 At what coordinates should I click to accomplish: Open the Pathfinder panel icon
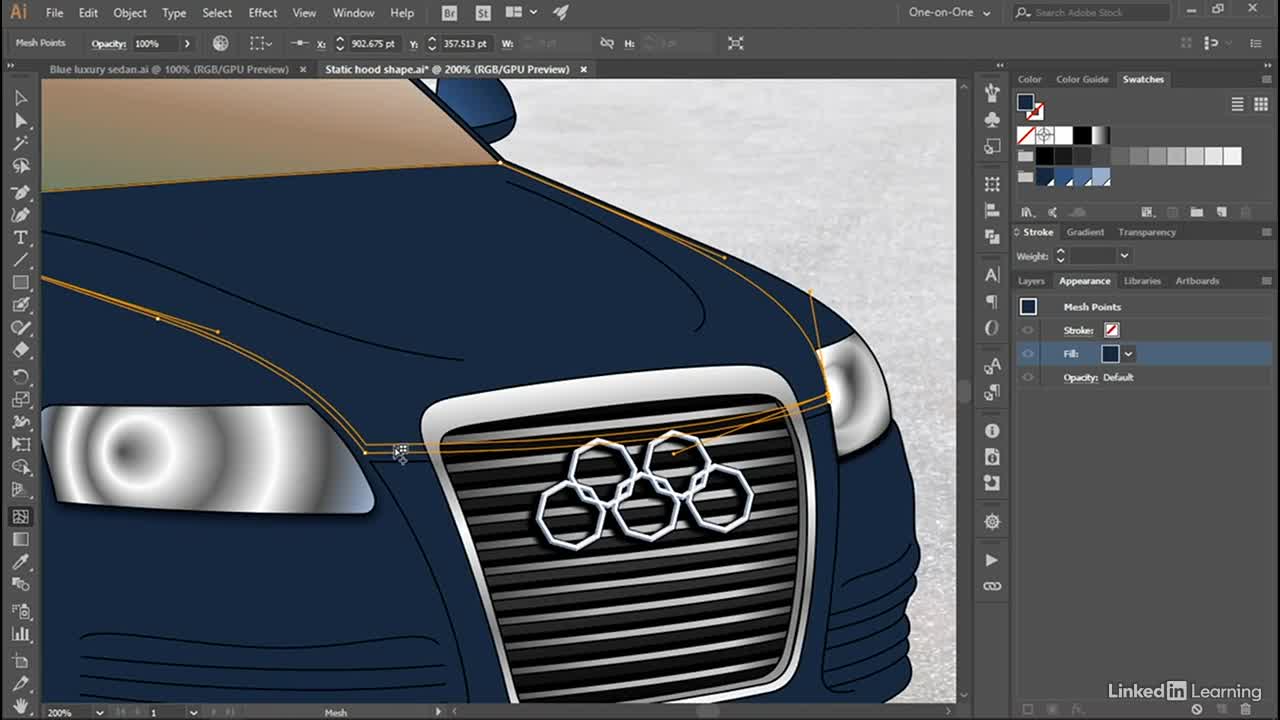992,237
